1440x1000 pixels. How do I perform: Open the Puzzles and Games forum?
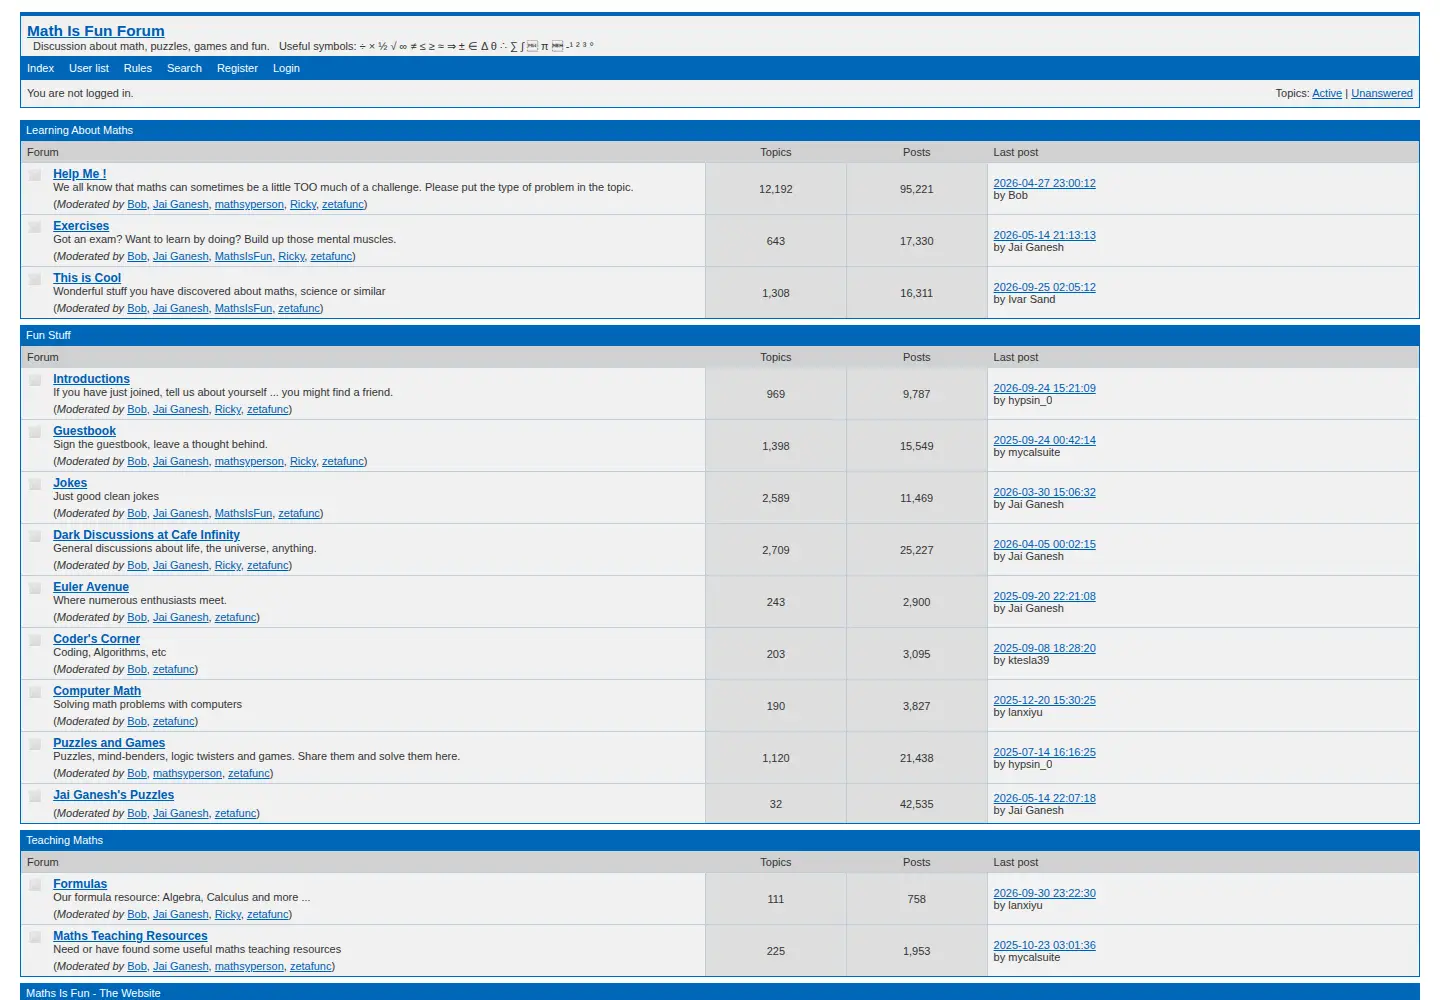tap(109, 743)
